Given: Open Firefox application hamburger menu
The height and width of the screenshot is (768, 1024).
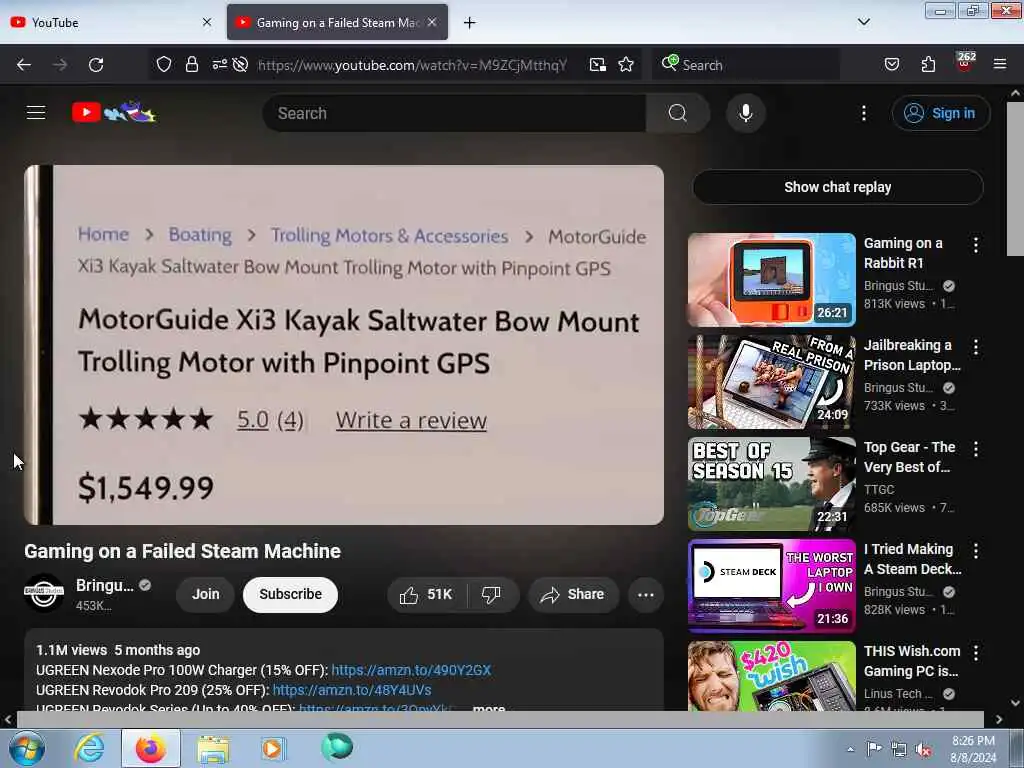Looking at the screenshot, I should [x=1000, y=65].
